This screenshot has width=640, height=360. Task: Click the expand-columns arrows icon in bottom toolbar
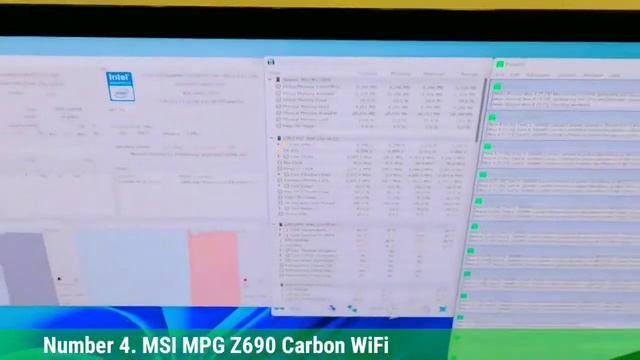(x=333, y=309)
